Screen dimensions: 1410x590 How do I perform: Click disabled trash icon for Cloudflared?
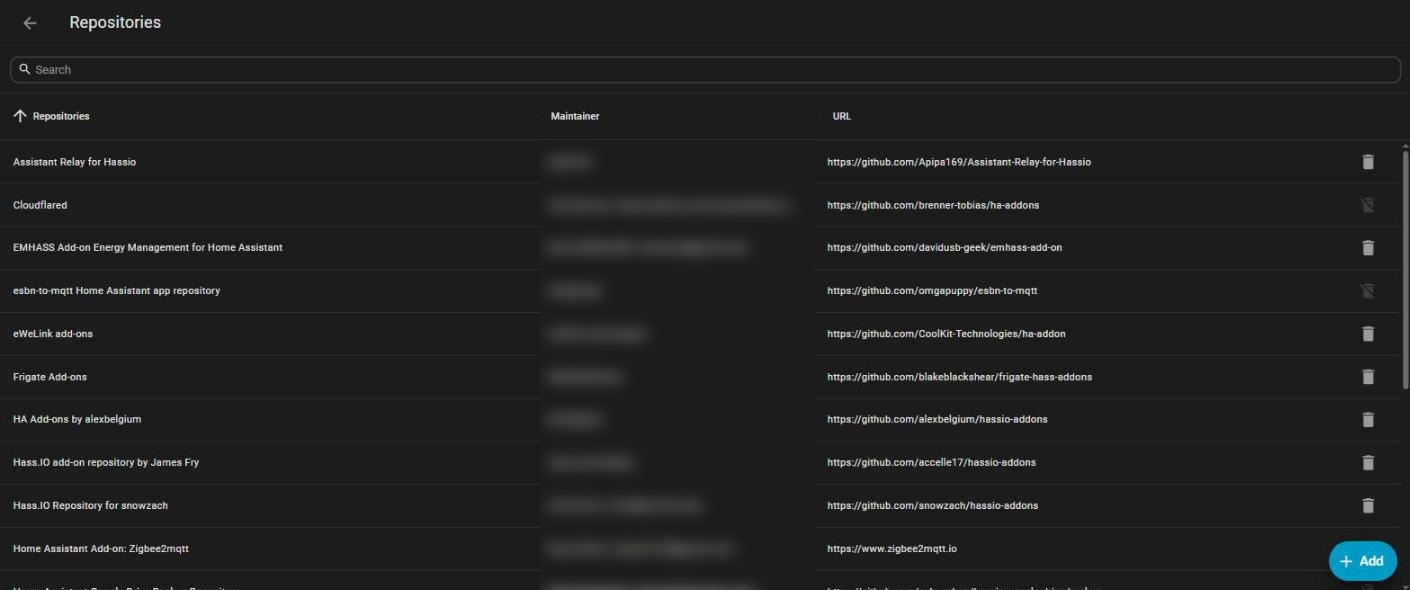pyautogui.click(x=1368, y=205)
